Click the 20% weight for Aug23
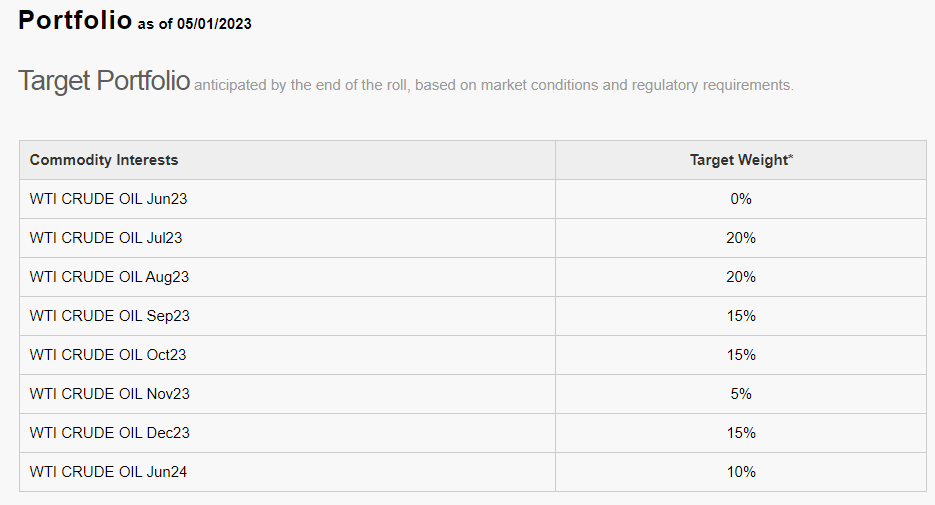935x505 pixels. pyautogui.click(x=741, y=277)
